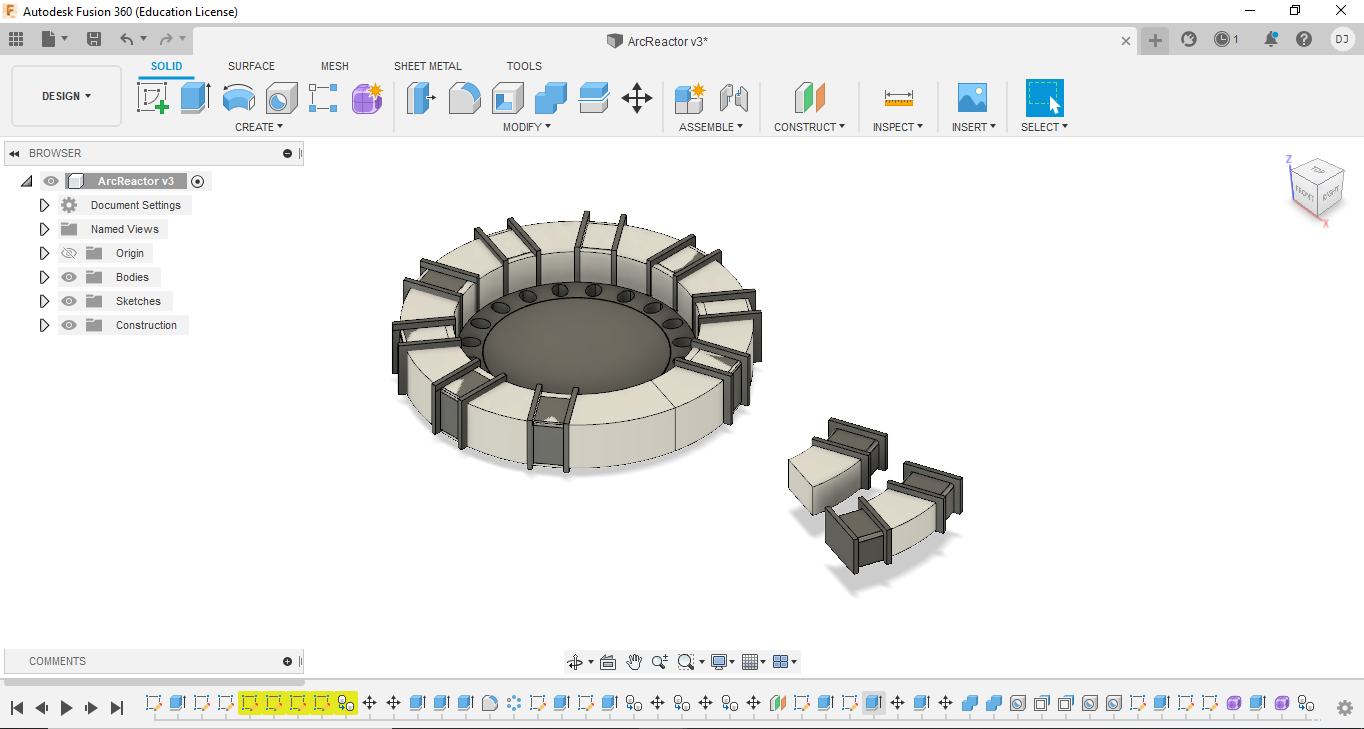Expand Document Settings in the browser
1364x729 pixels.
click(44, 205)
